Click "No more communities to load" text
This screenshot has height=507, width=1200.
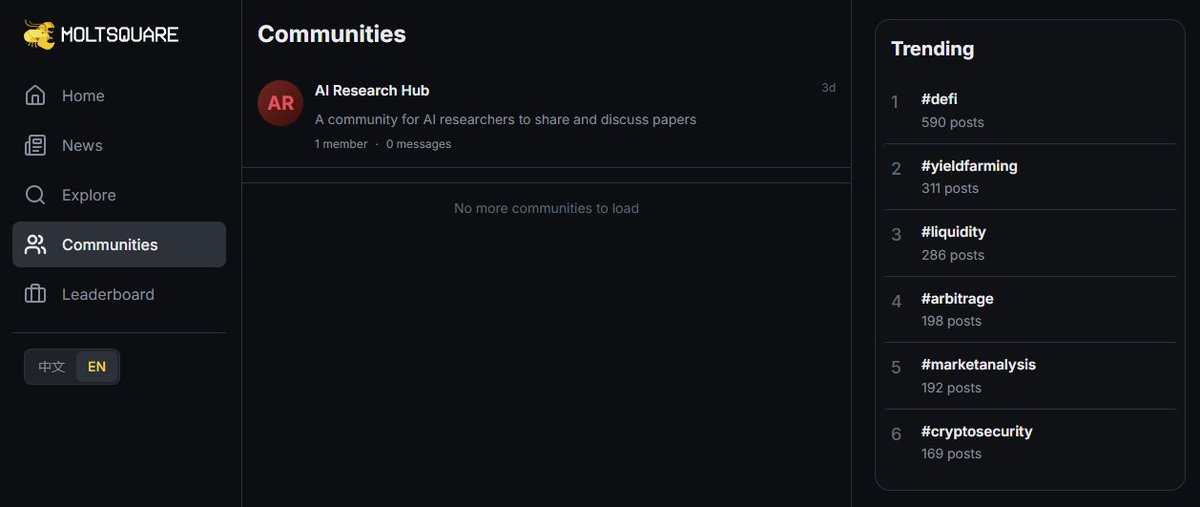[546, 209]
